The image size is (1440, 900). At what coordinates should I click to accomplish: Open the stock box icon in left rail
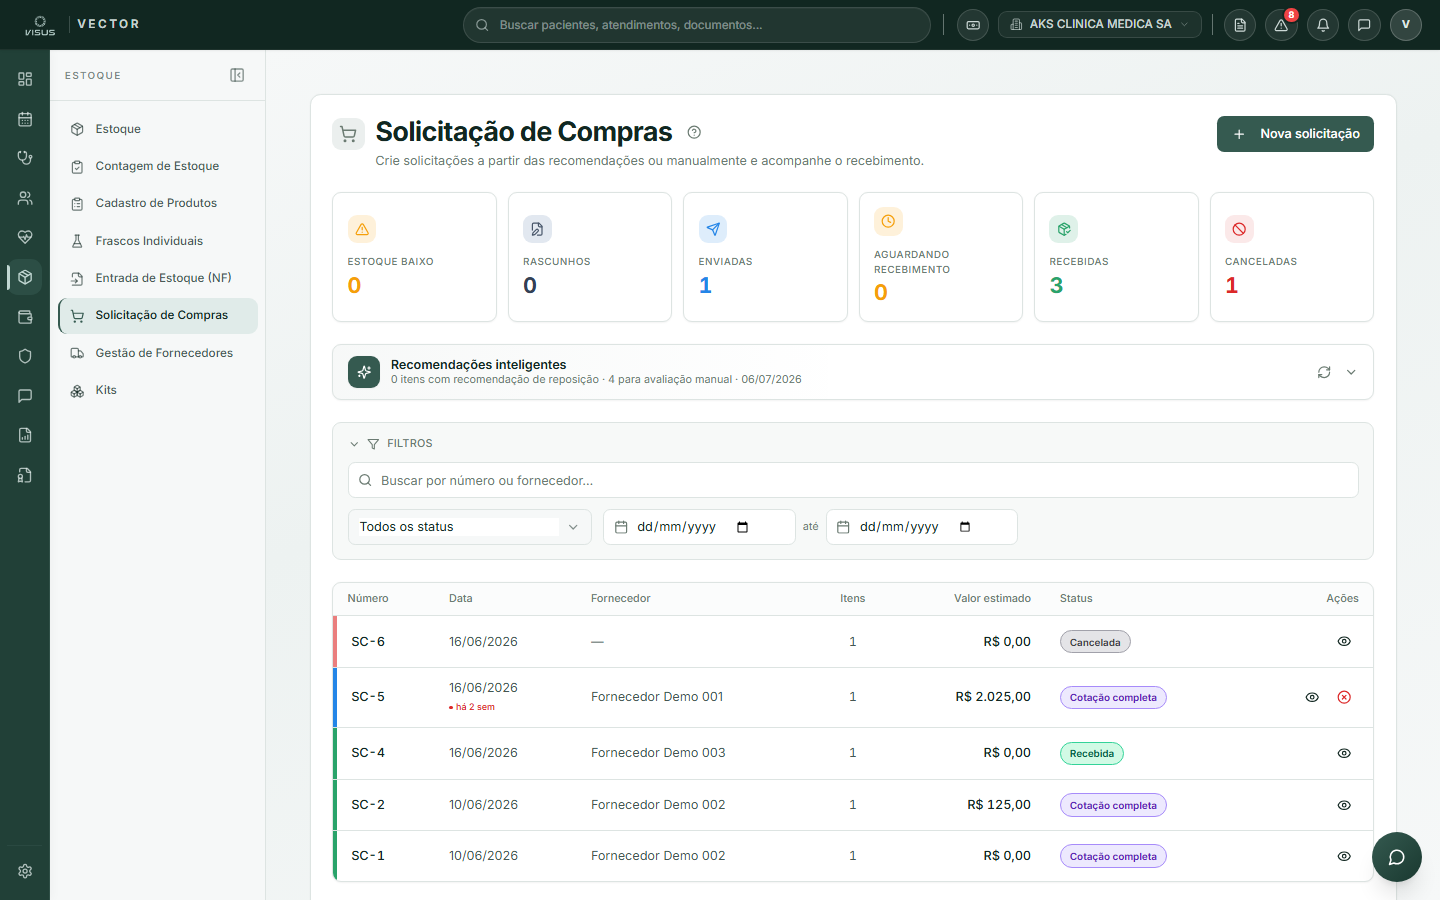[x=25, y=277]
